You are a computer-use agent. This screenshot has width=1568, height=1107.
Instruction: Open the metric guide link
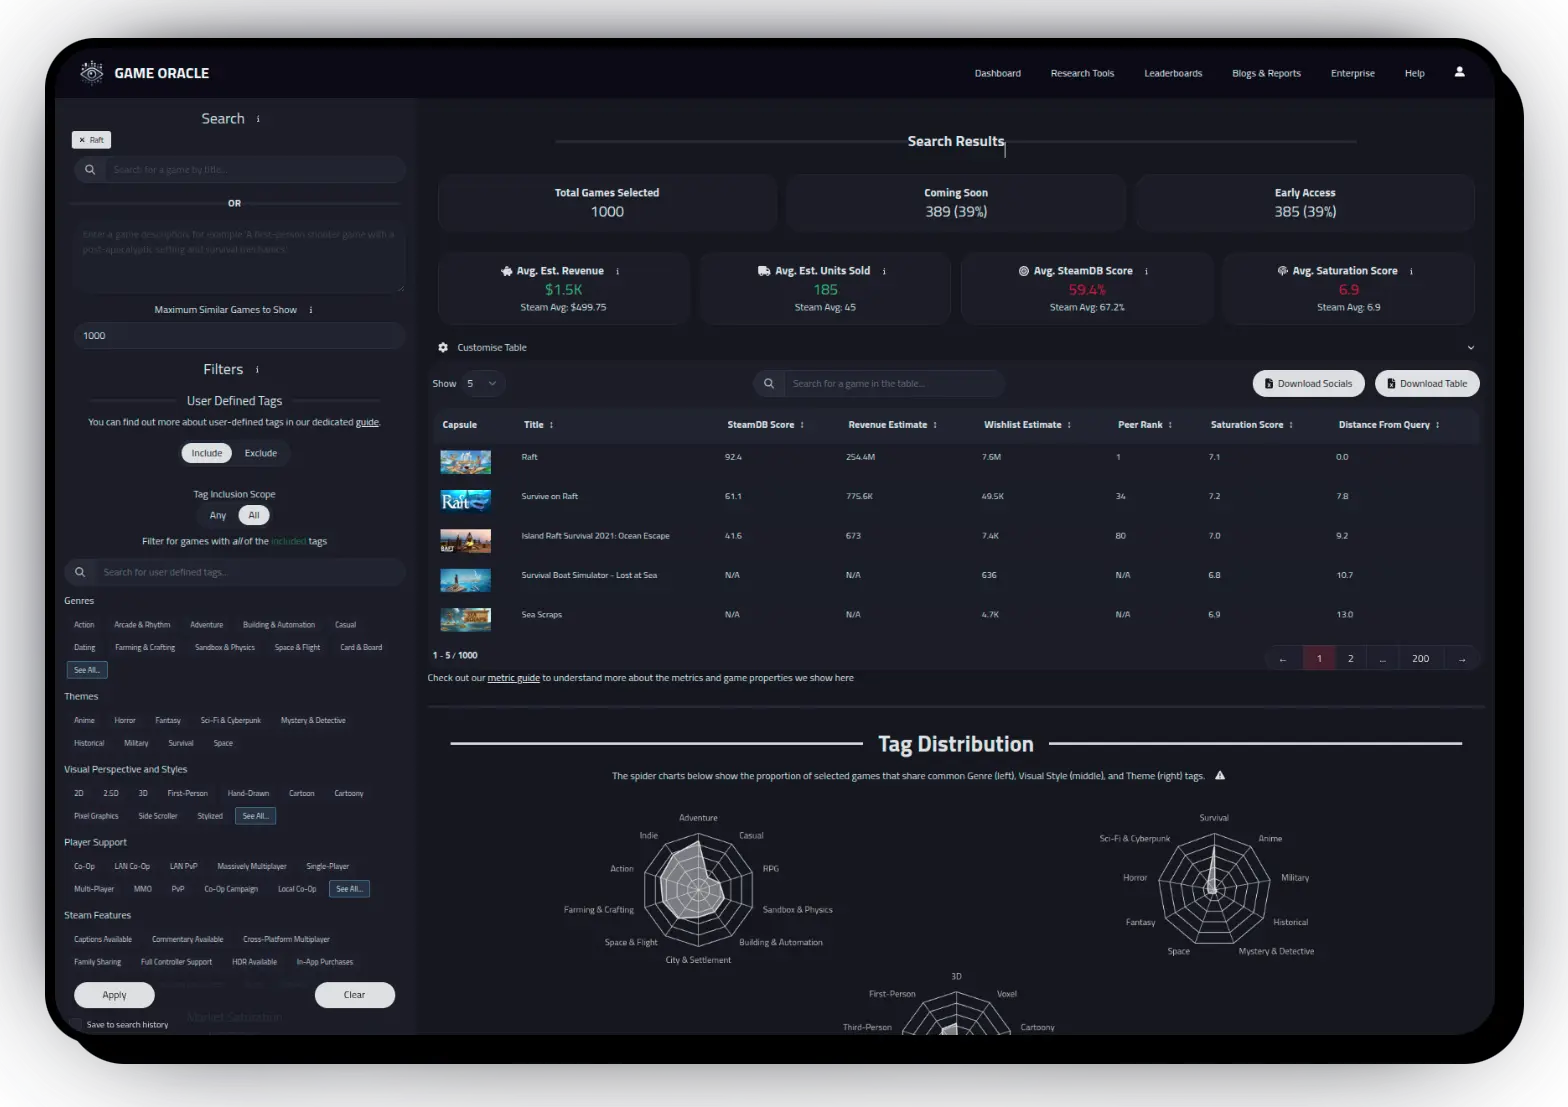513,678
